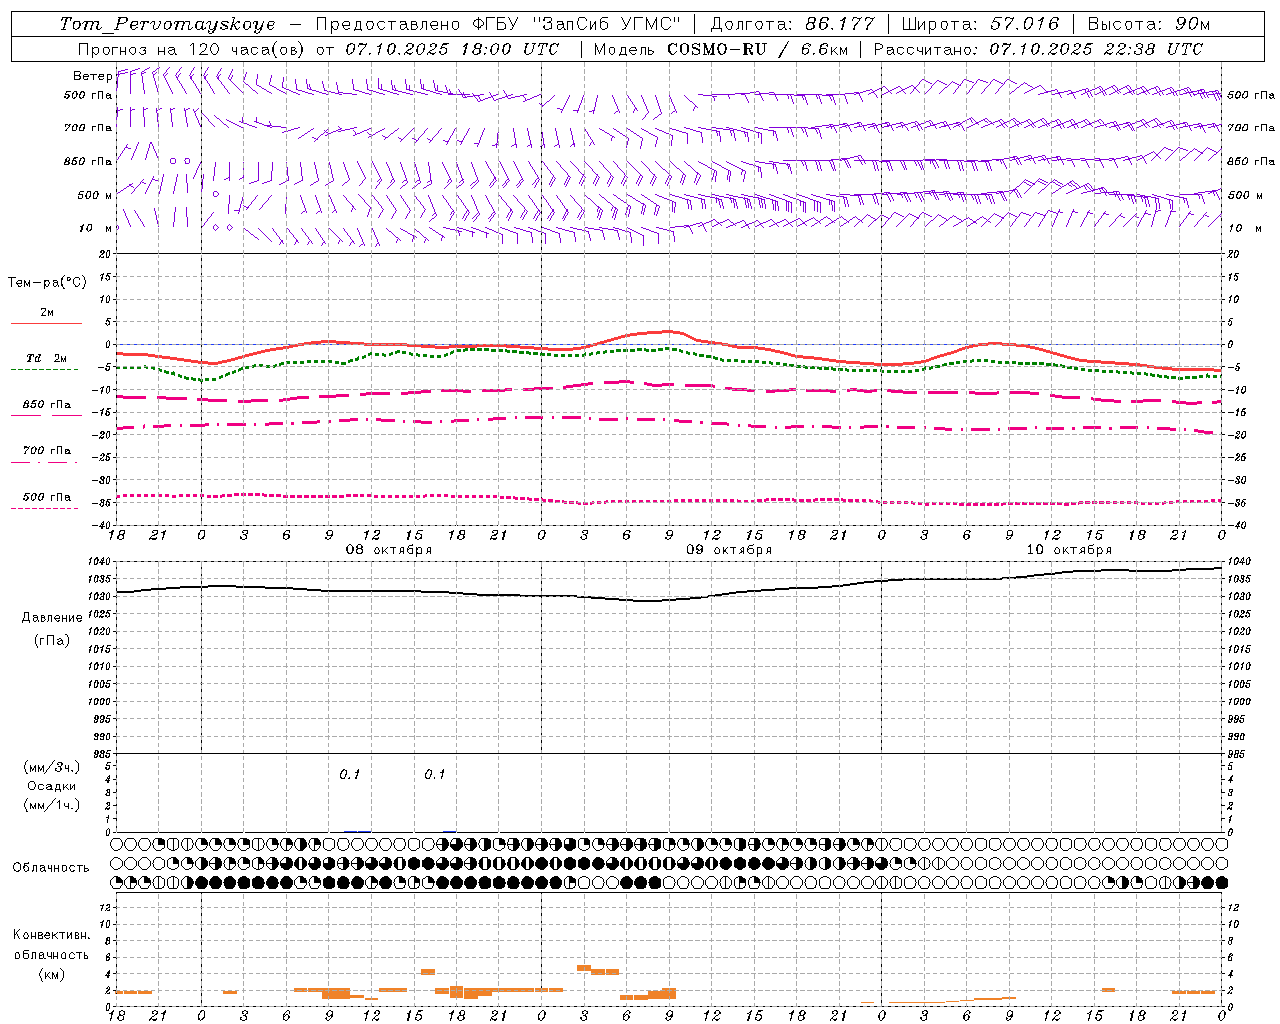The image size is (1280, 1024).
Task: Click the elevation text Высота: 90м
Action: (x=1149, y=24)
